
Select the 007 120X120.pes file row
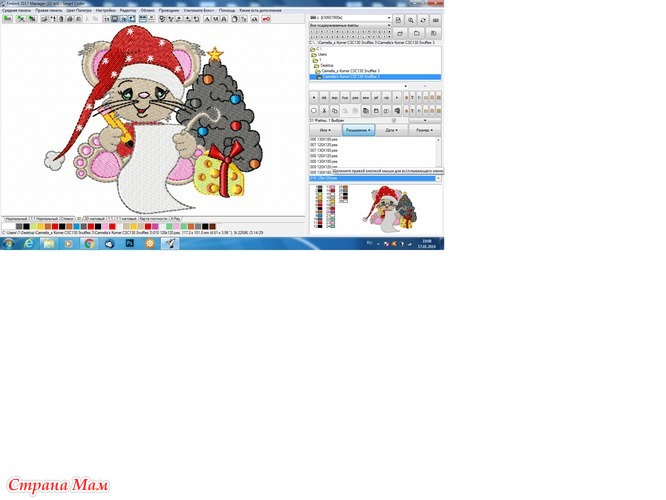324,145
